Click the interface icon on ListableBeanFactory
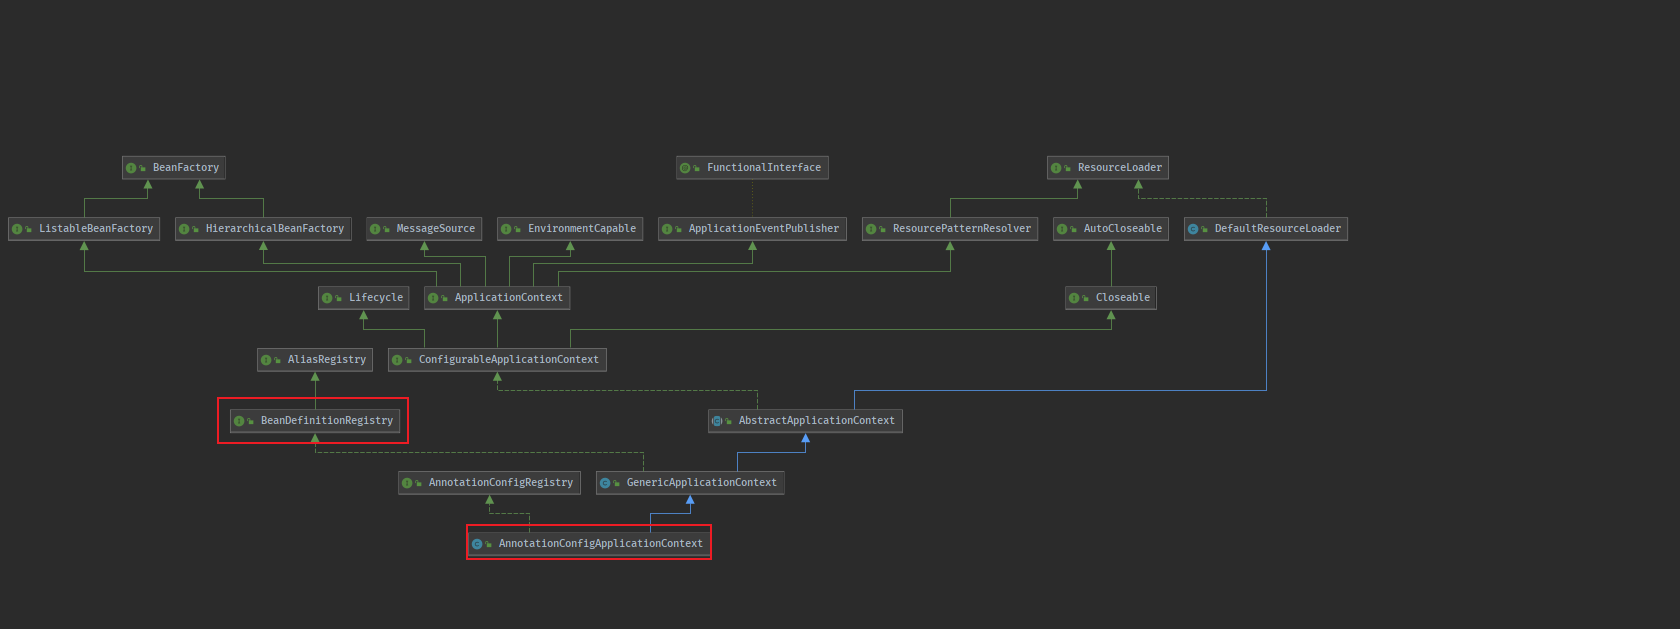Image resolution: width=1680 pixels, height=629 pixels. pyautogui.click(x=17, y=229)
